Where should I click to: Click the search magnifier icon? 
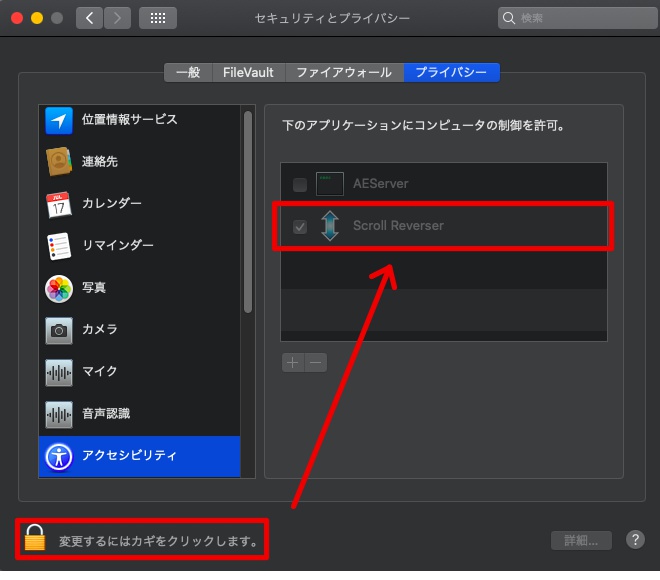coord(508,18)
